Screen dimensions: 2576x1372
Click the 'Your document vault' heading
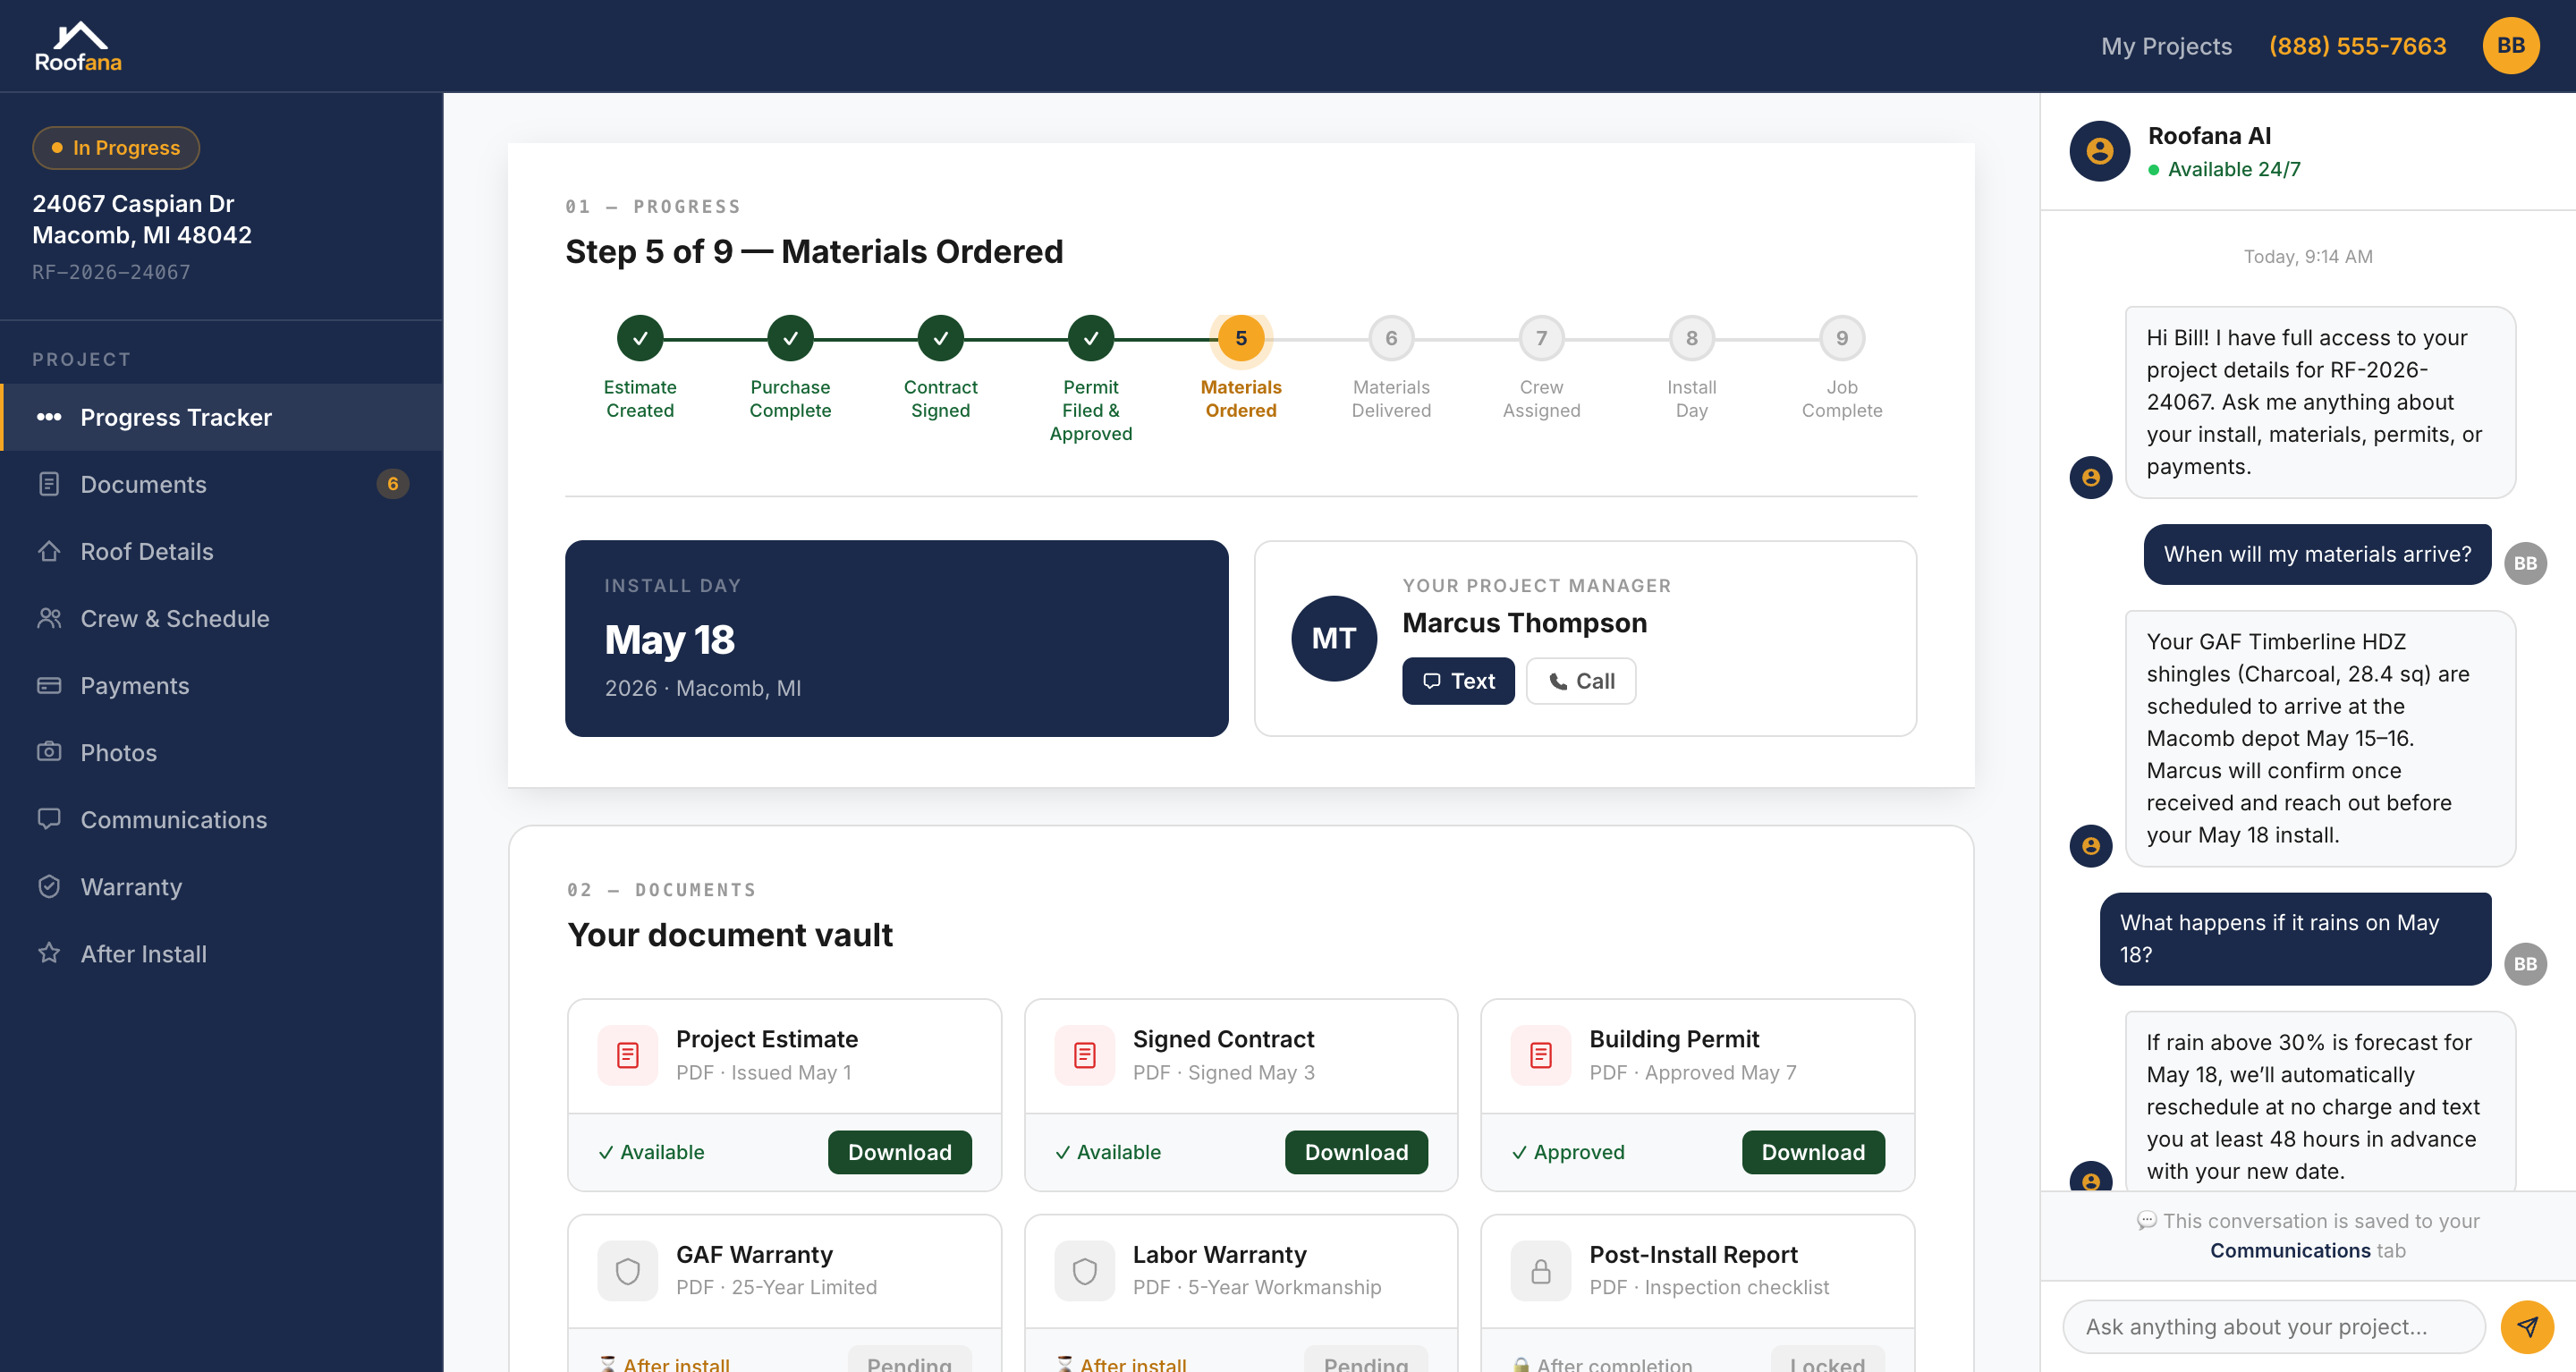point(730,934)
